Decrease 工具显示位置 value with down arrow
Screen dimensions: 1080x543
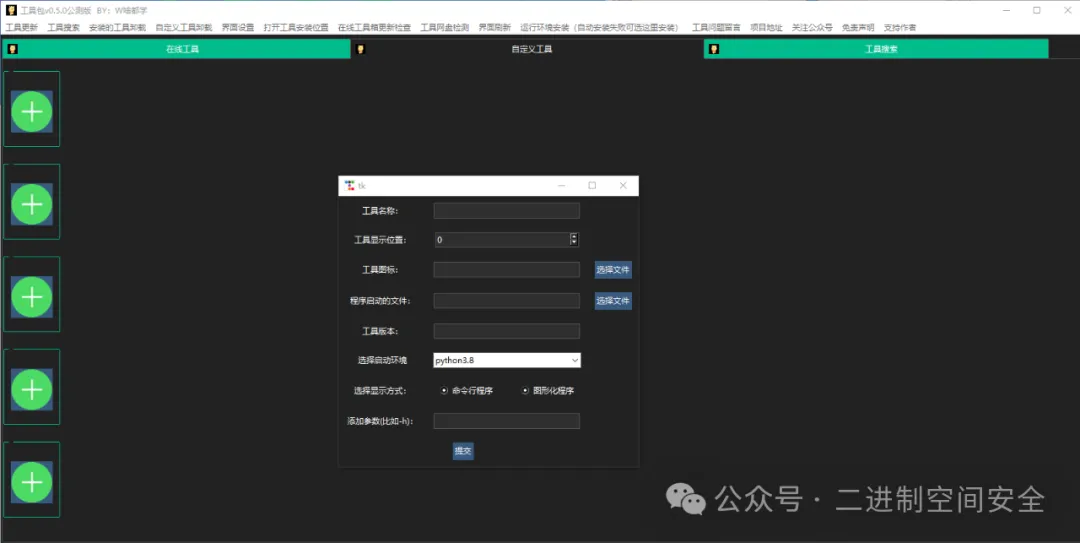574,243
